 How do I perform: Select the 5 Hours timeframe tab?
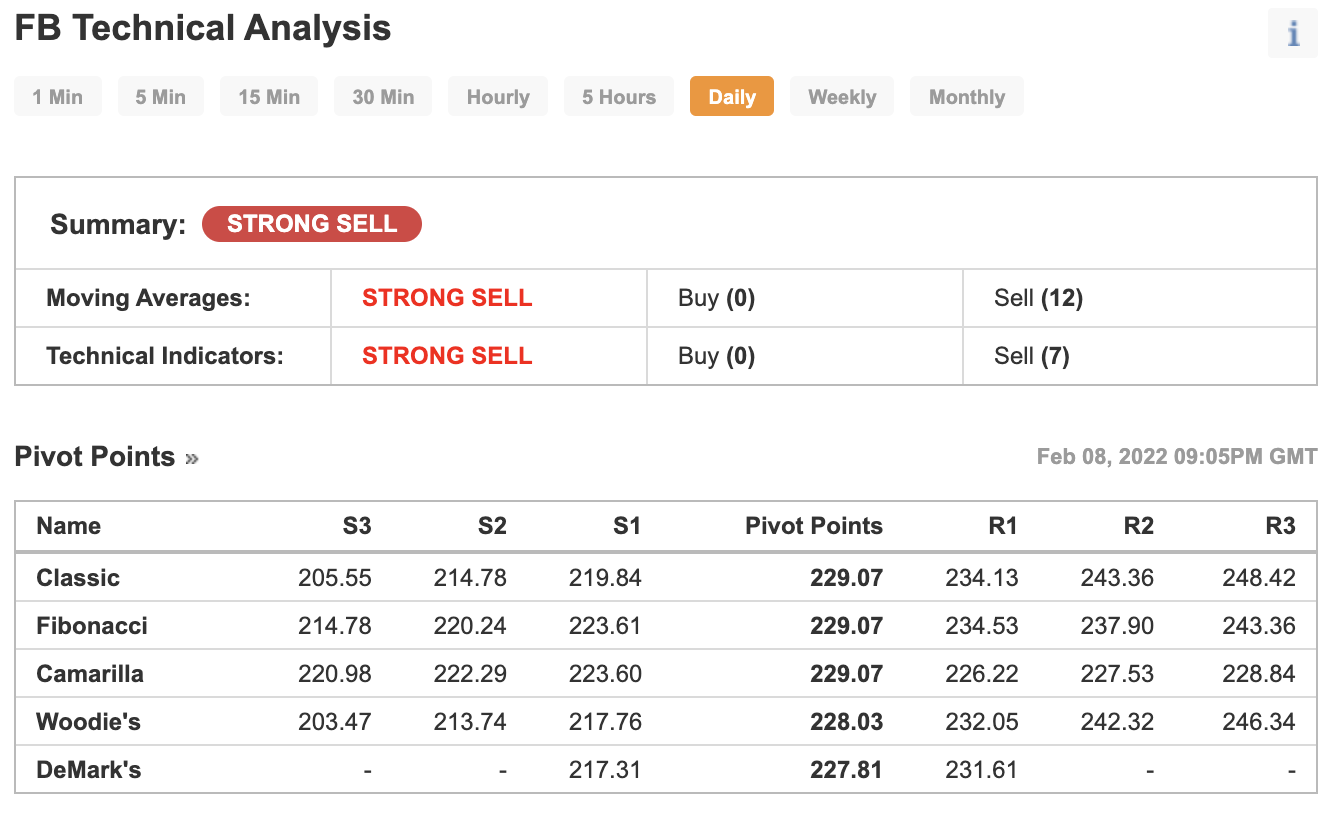tap(619, 97)
